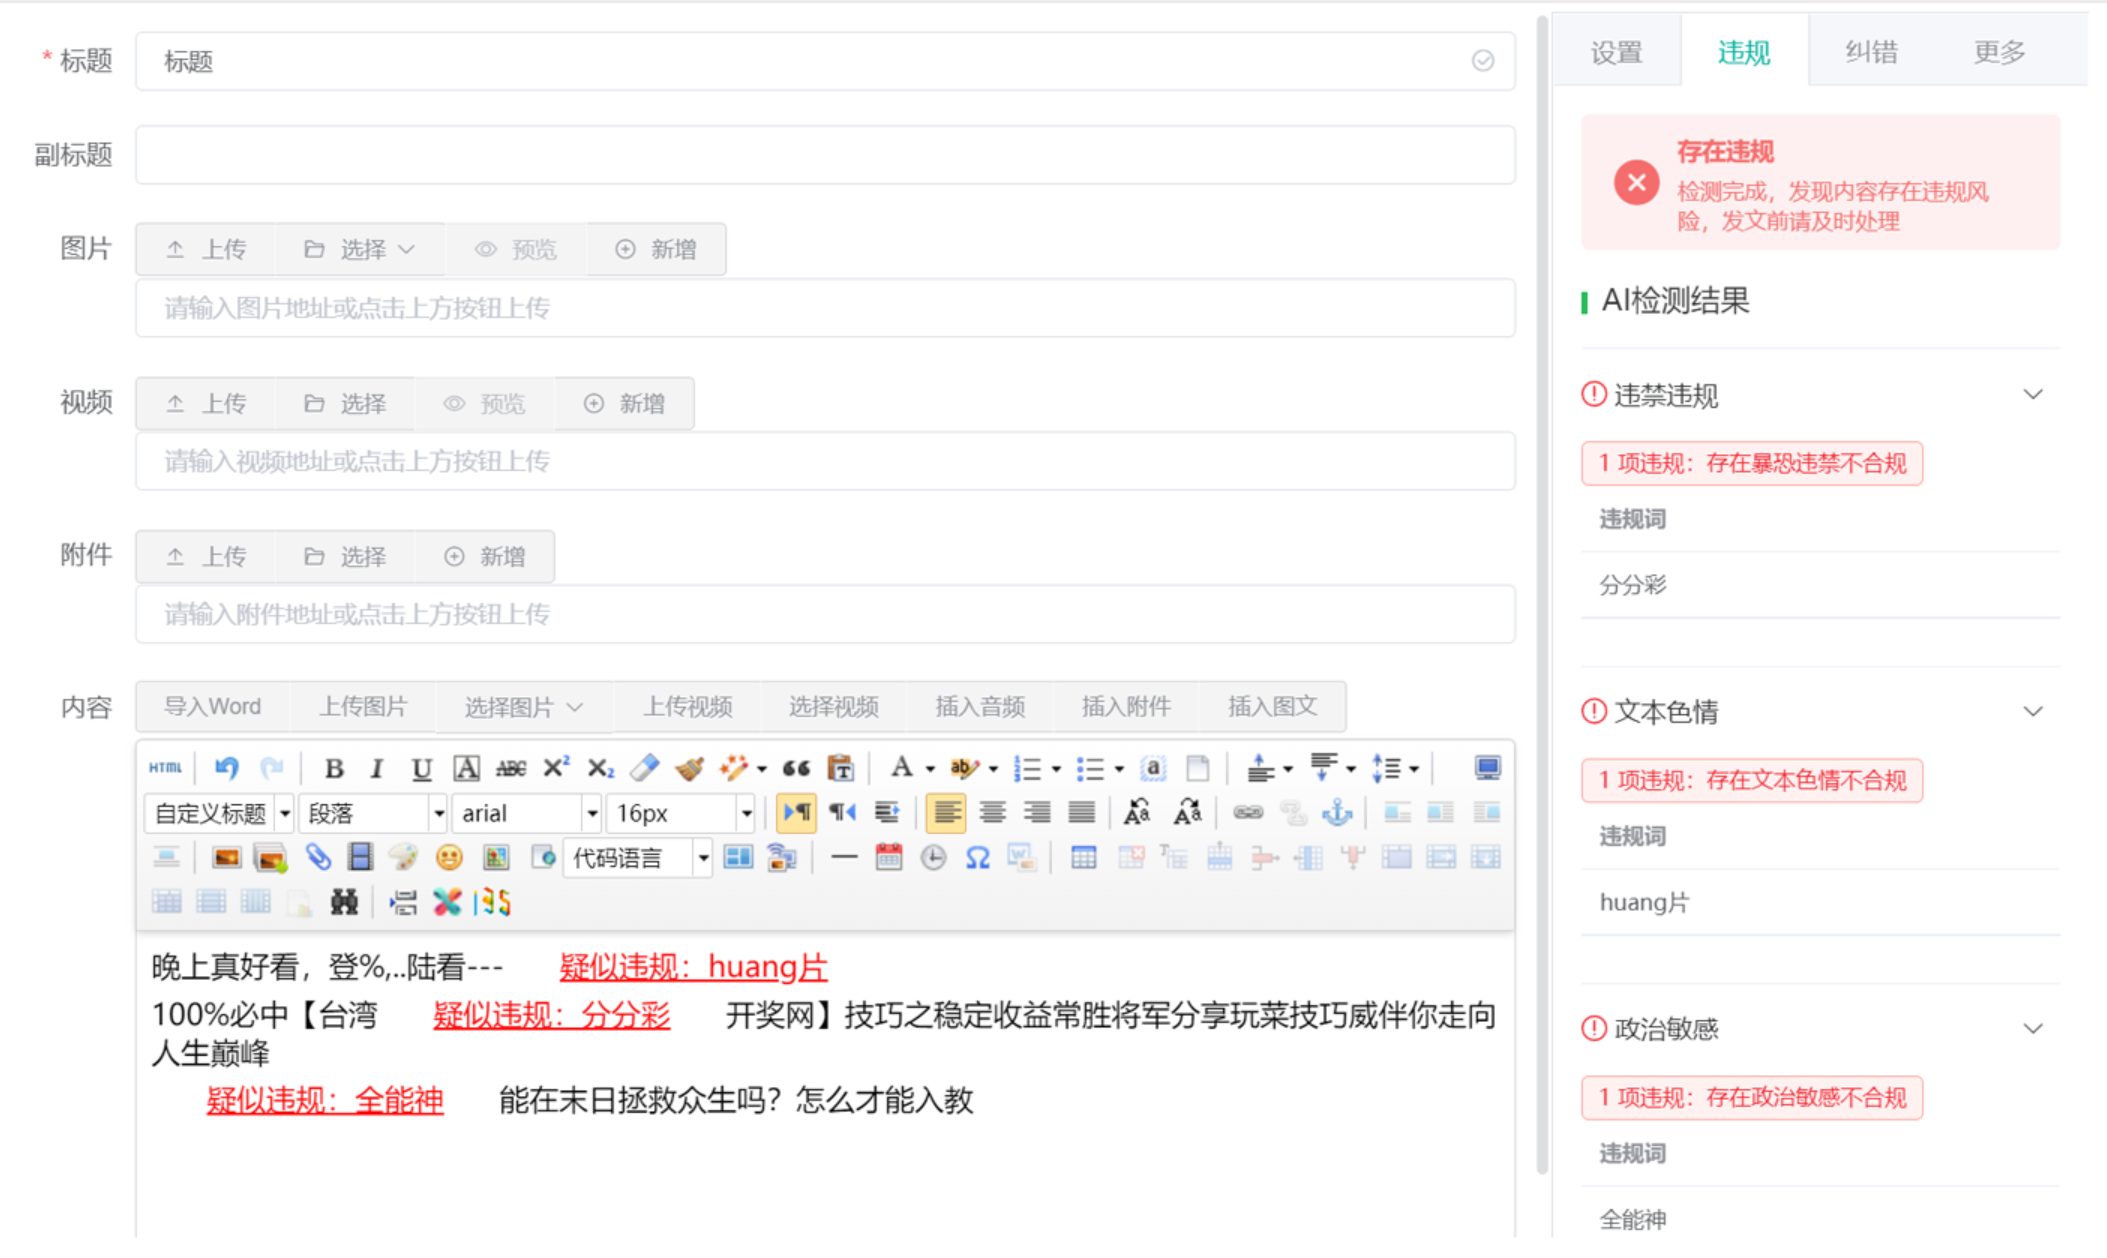The width and height of the screenshot is (2107, 1258).
Task: Click the insert hyperlink chain icon
Action: pyautogui.click(x=1247, y=812)
